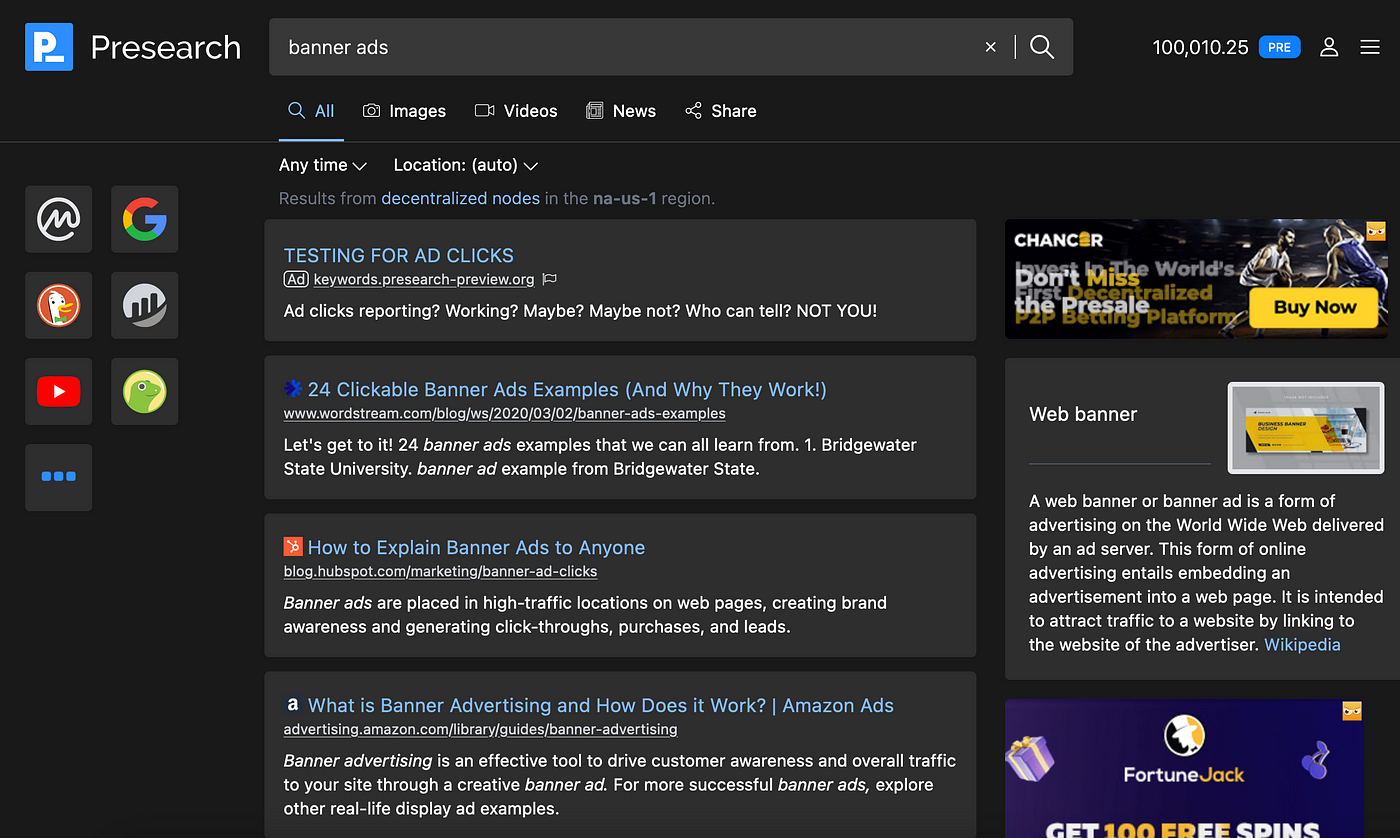This screenshot has width=1400, height=838.
Task: Select the Google search provider icon
Action: point(144,219)
